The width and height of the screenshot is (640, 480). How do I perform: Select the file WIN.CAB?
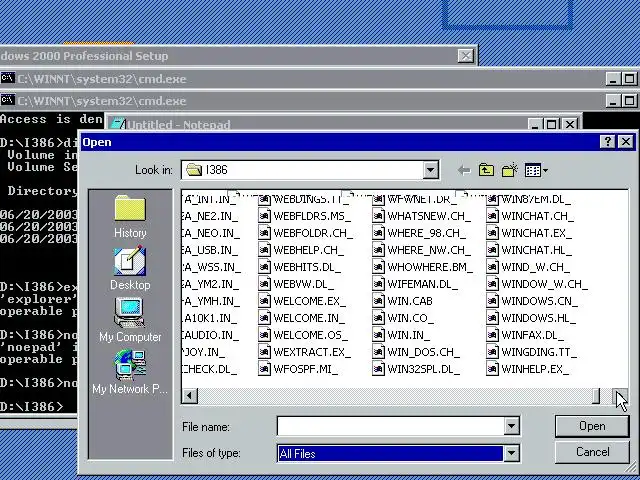pyautogui.click(x=402, y=301)
